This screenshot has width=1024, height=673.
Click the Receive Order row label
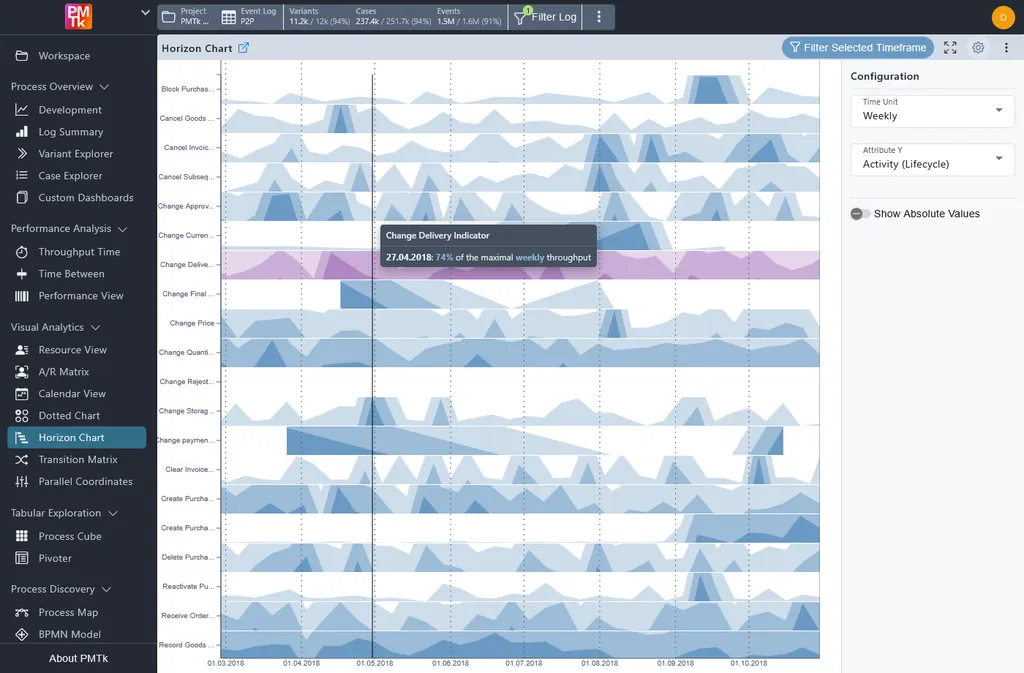187,616
